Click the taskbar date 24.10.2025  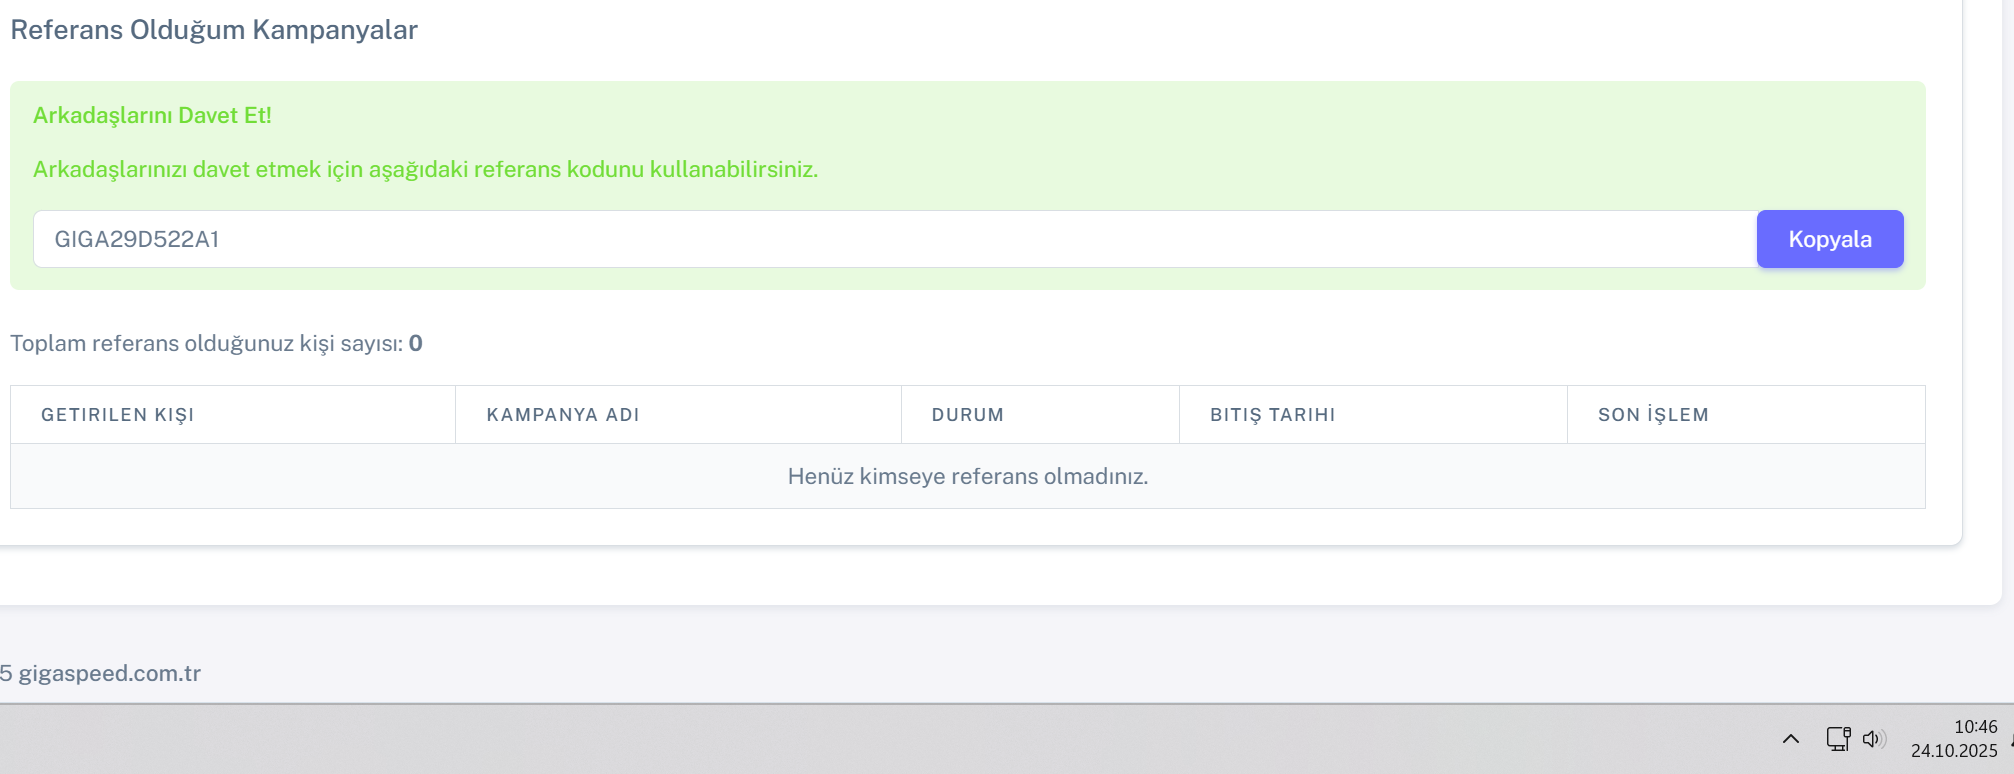(x=1953, y=751)
